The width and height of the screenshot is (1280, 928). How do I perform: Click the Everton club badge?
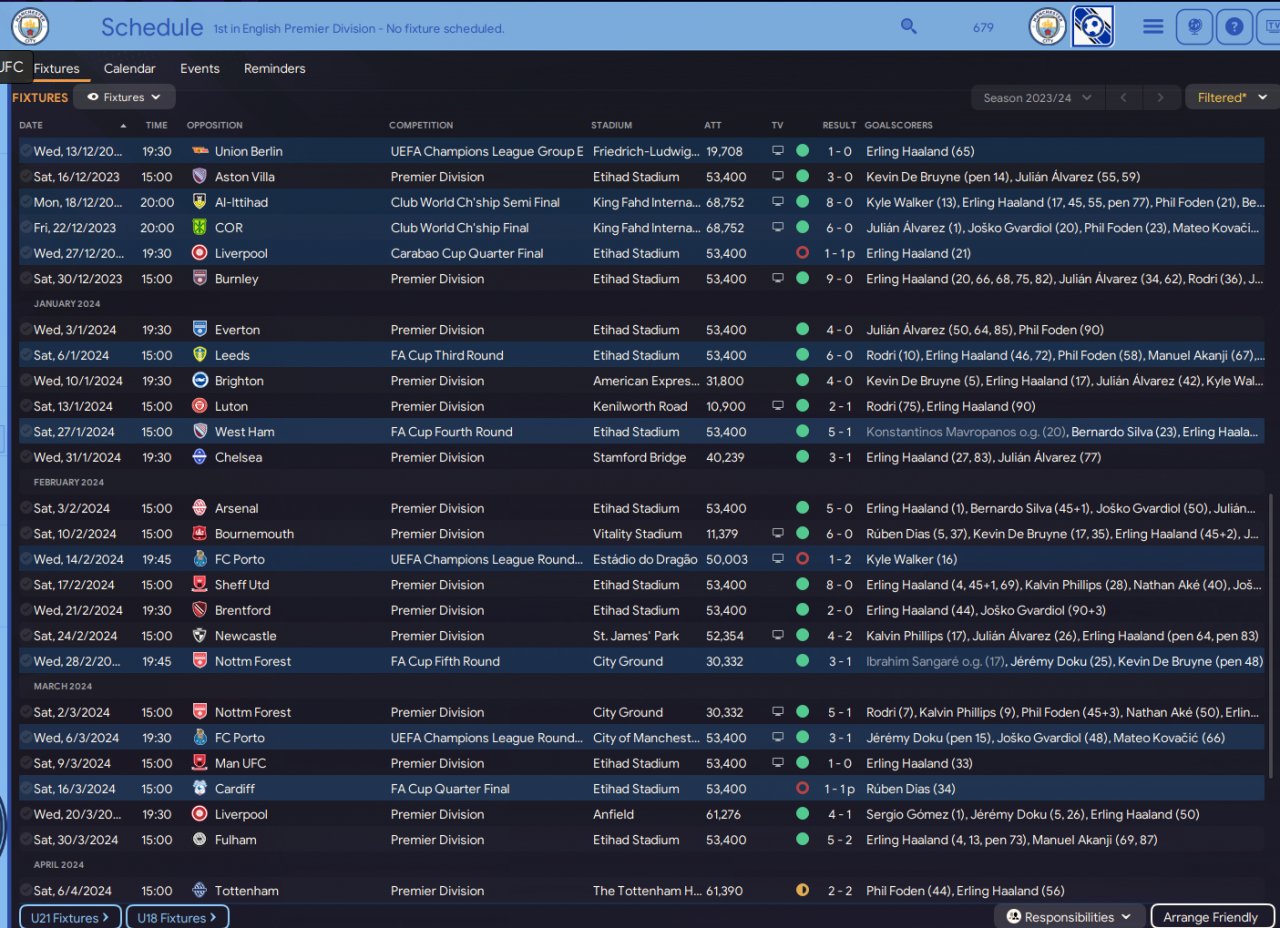pos(200,330)
